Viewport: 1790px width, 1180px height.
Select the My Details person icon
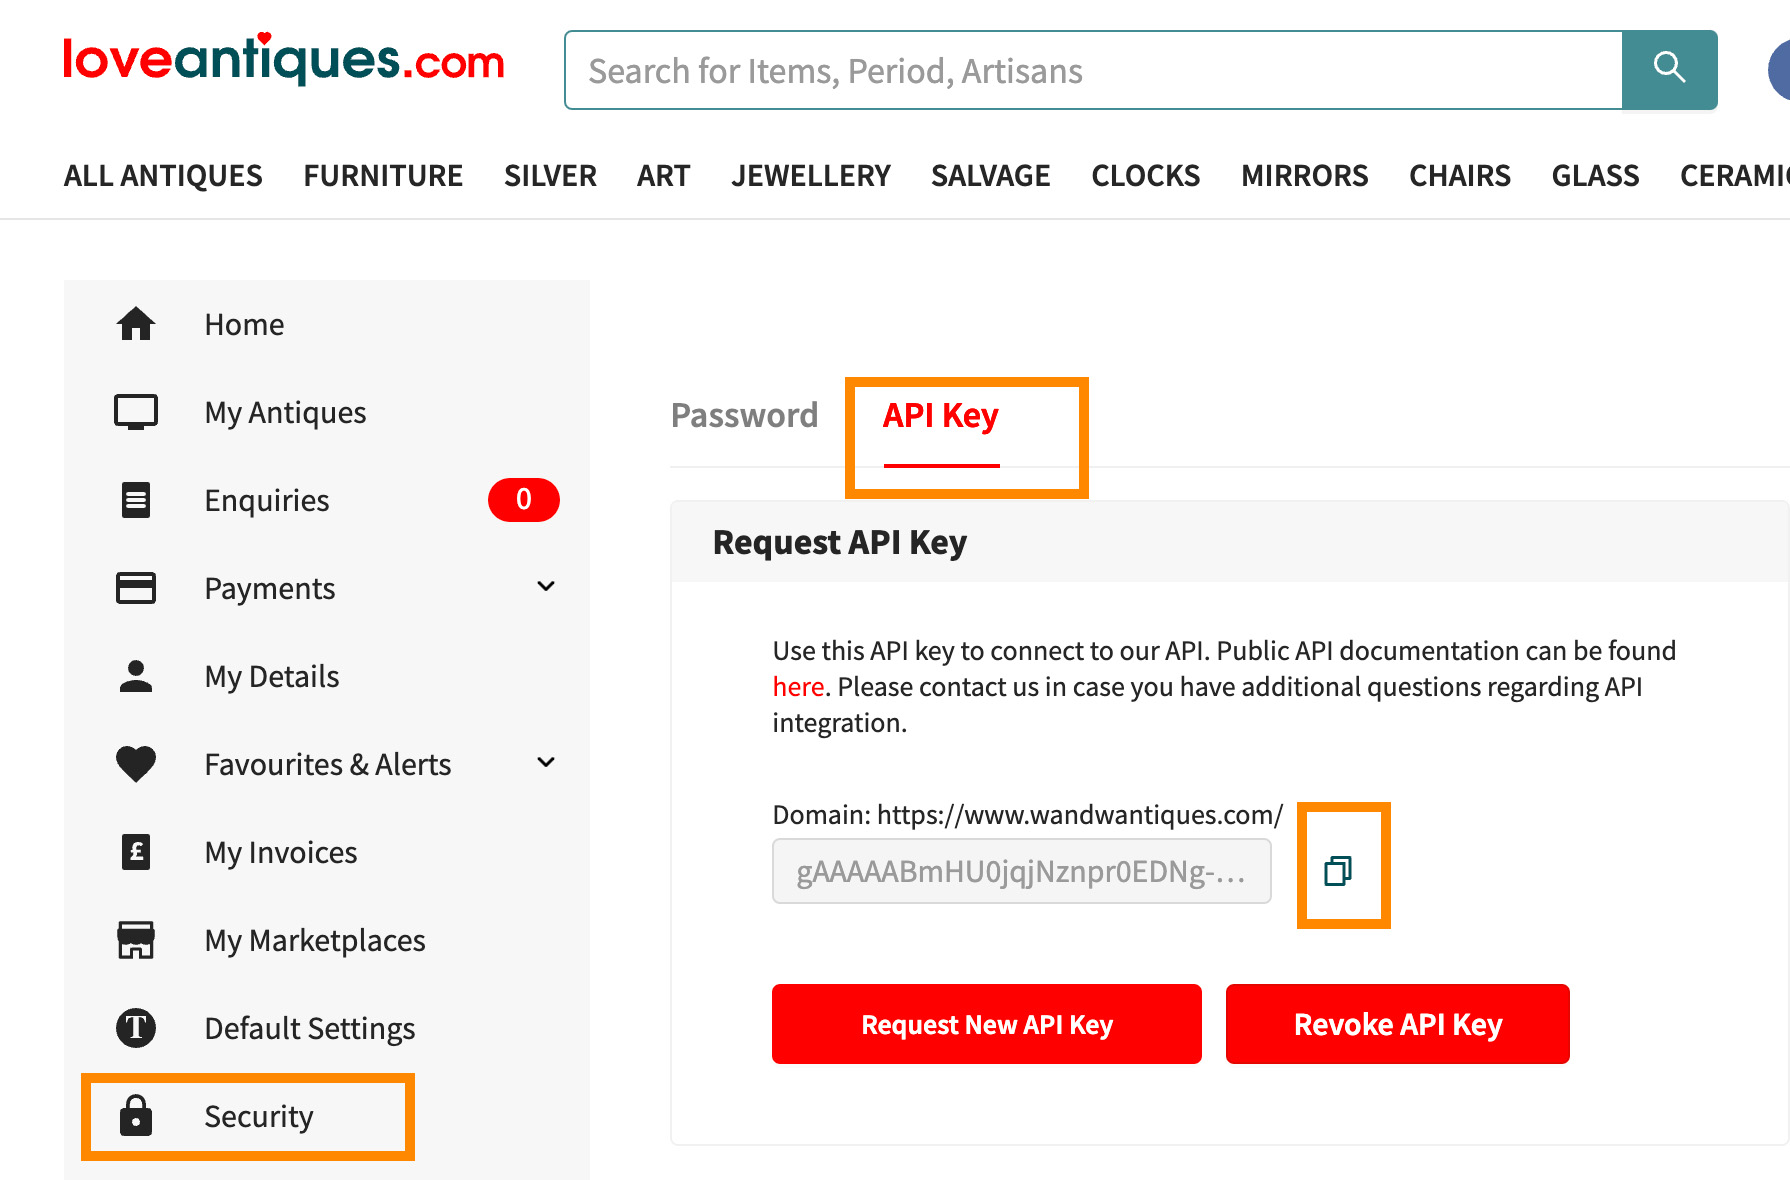(x=136, y=676)
